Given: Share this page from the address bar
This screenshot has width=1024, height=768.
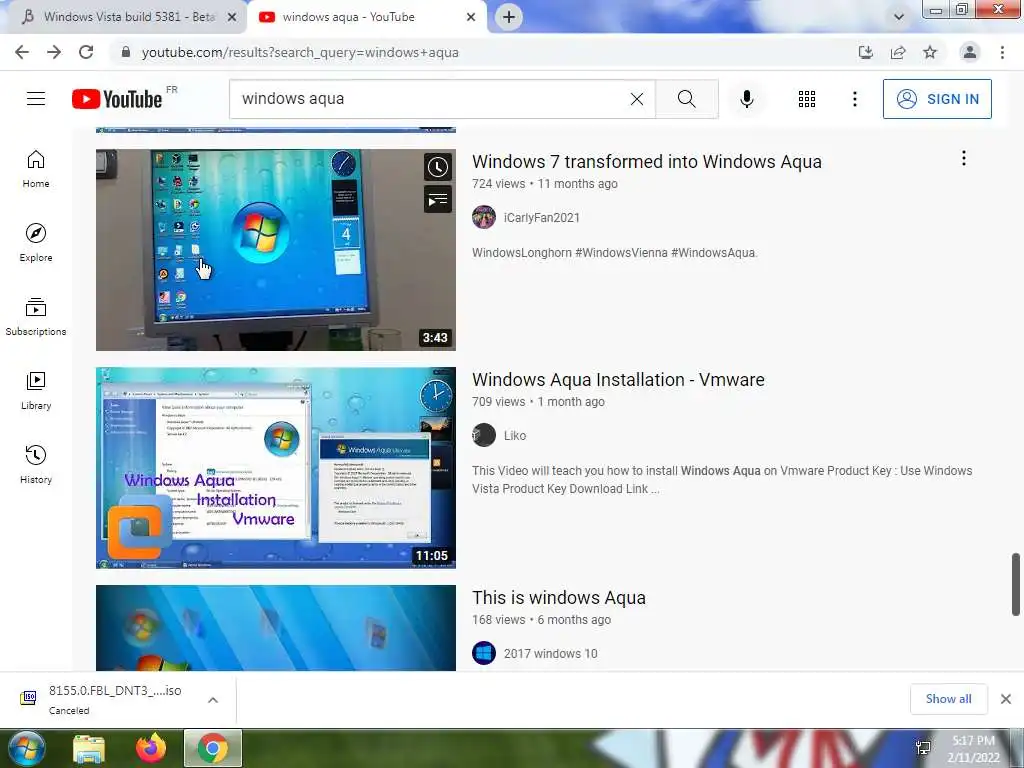Looking at the screenshot, I should tap(898, 52).
